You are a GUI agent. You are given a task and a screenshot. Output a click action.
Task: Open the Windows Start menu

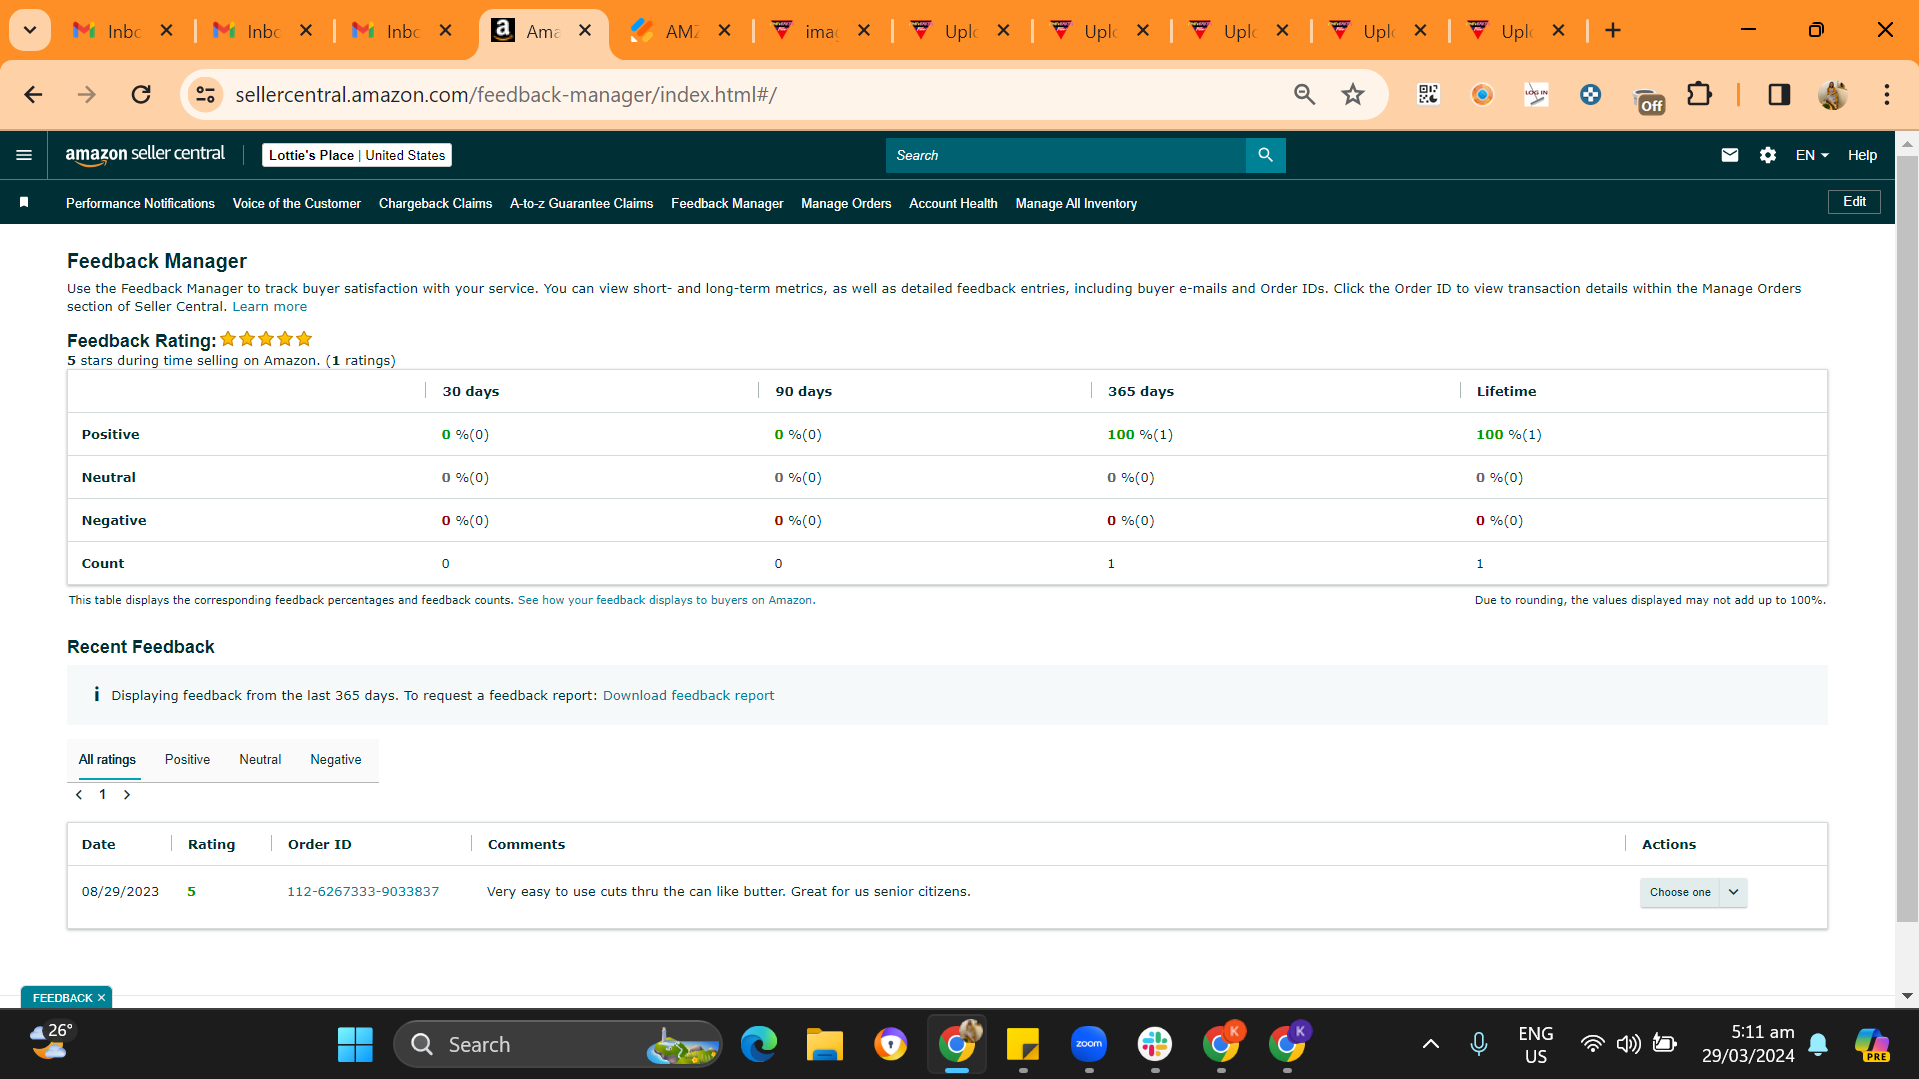pyautogui.click(x=355, y=1044)
